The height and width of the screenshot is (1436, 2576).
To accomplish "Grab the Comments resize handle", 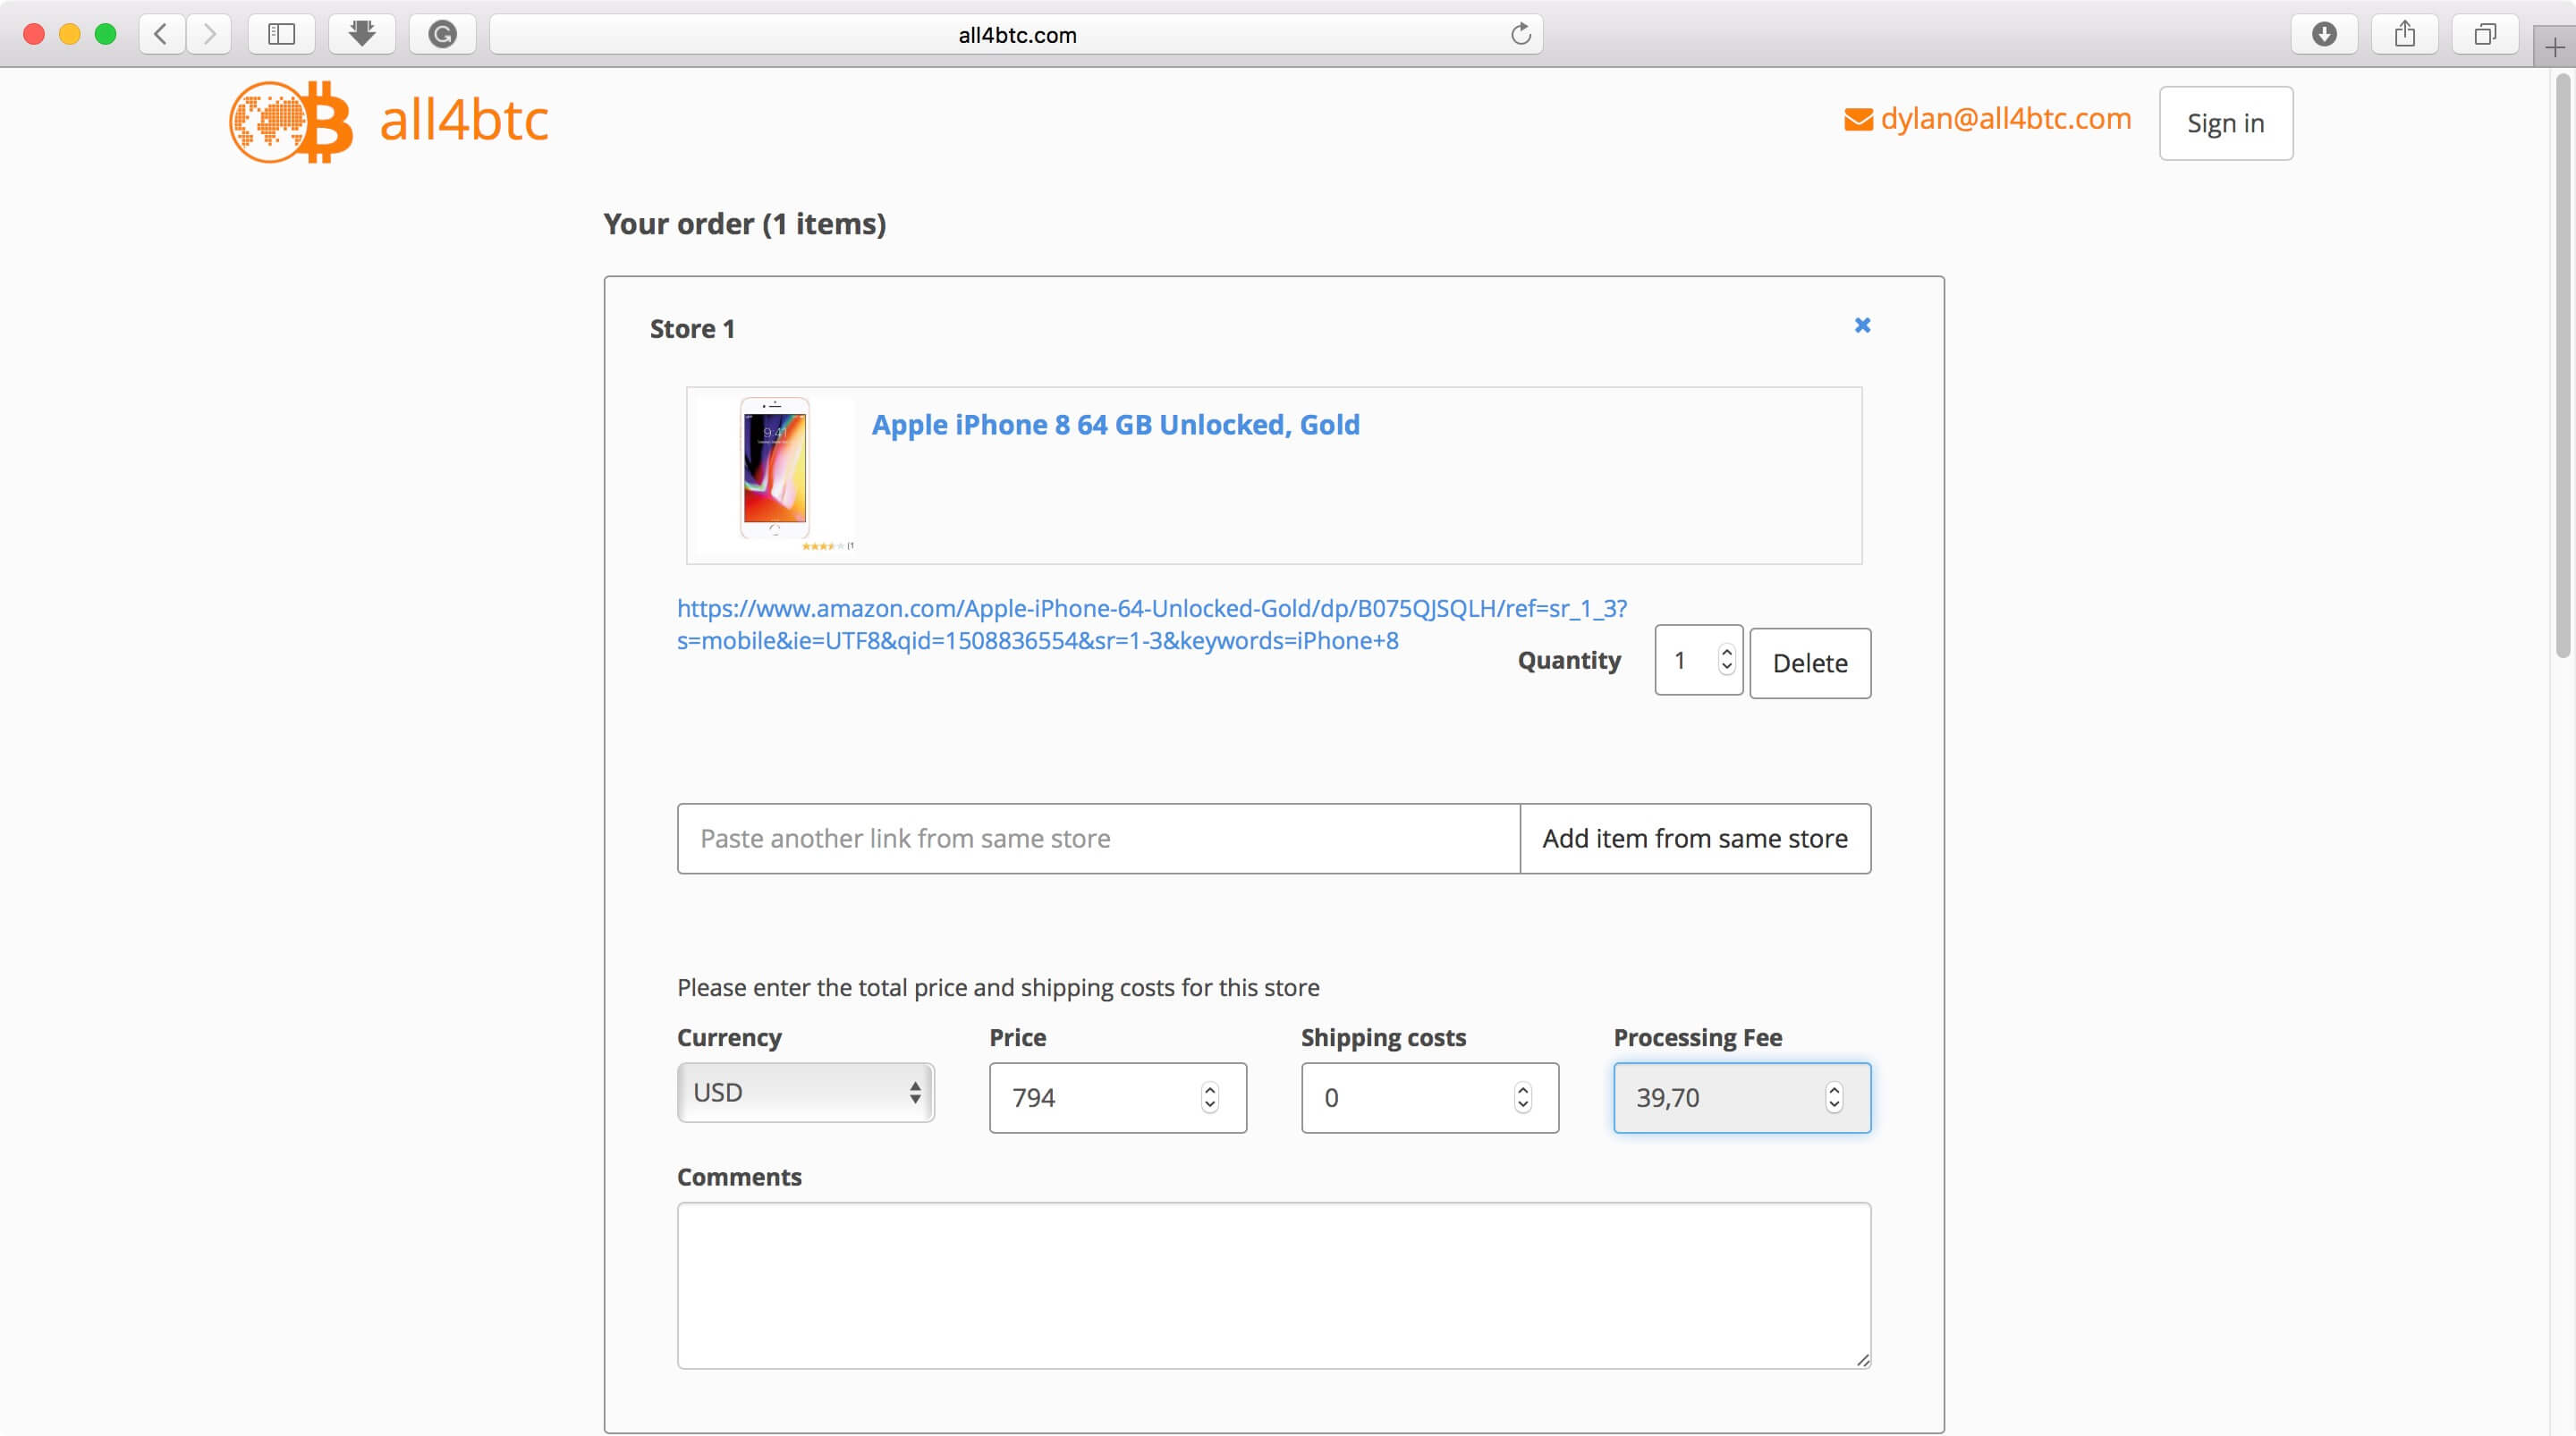I will pos(1863,1360).
